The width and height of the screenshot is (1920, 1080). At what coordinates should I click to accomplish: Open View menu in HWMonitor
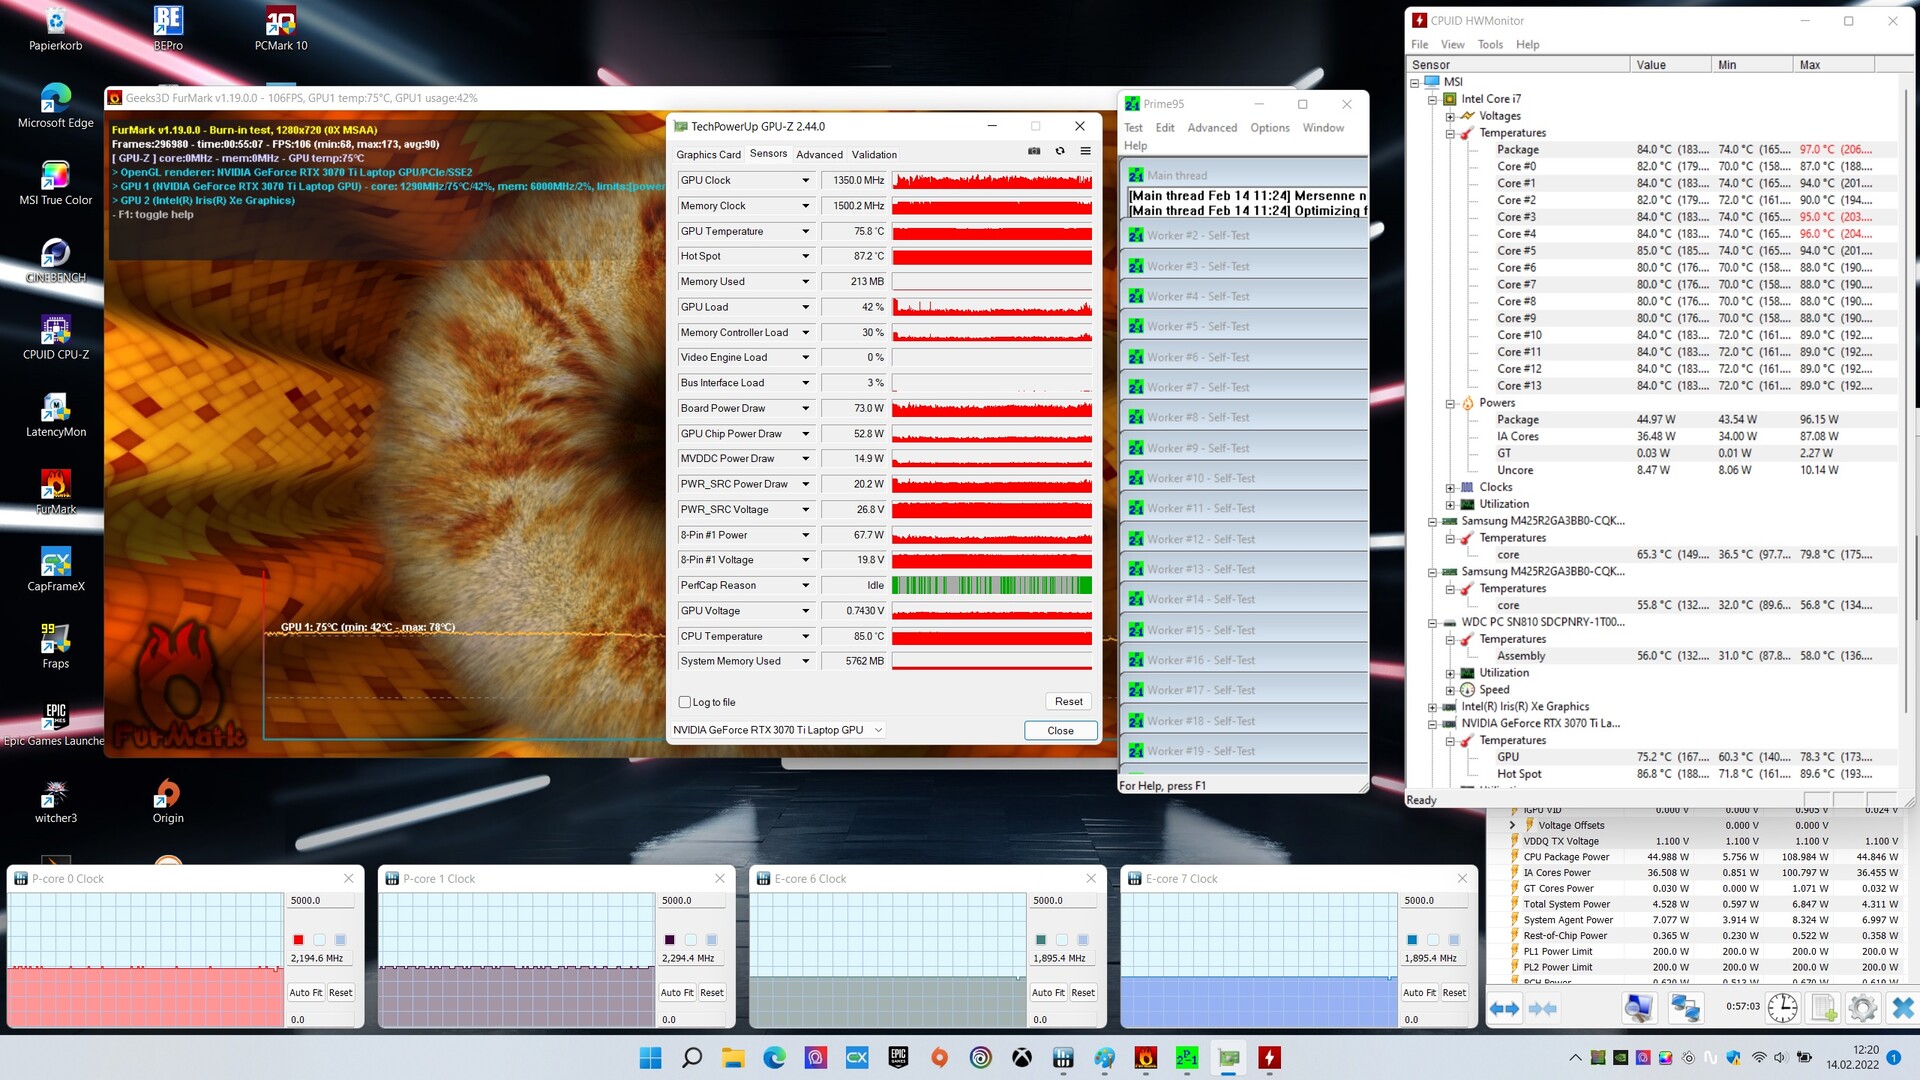click(x=1452, y=45)
